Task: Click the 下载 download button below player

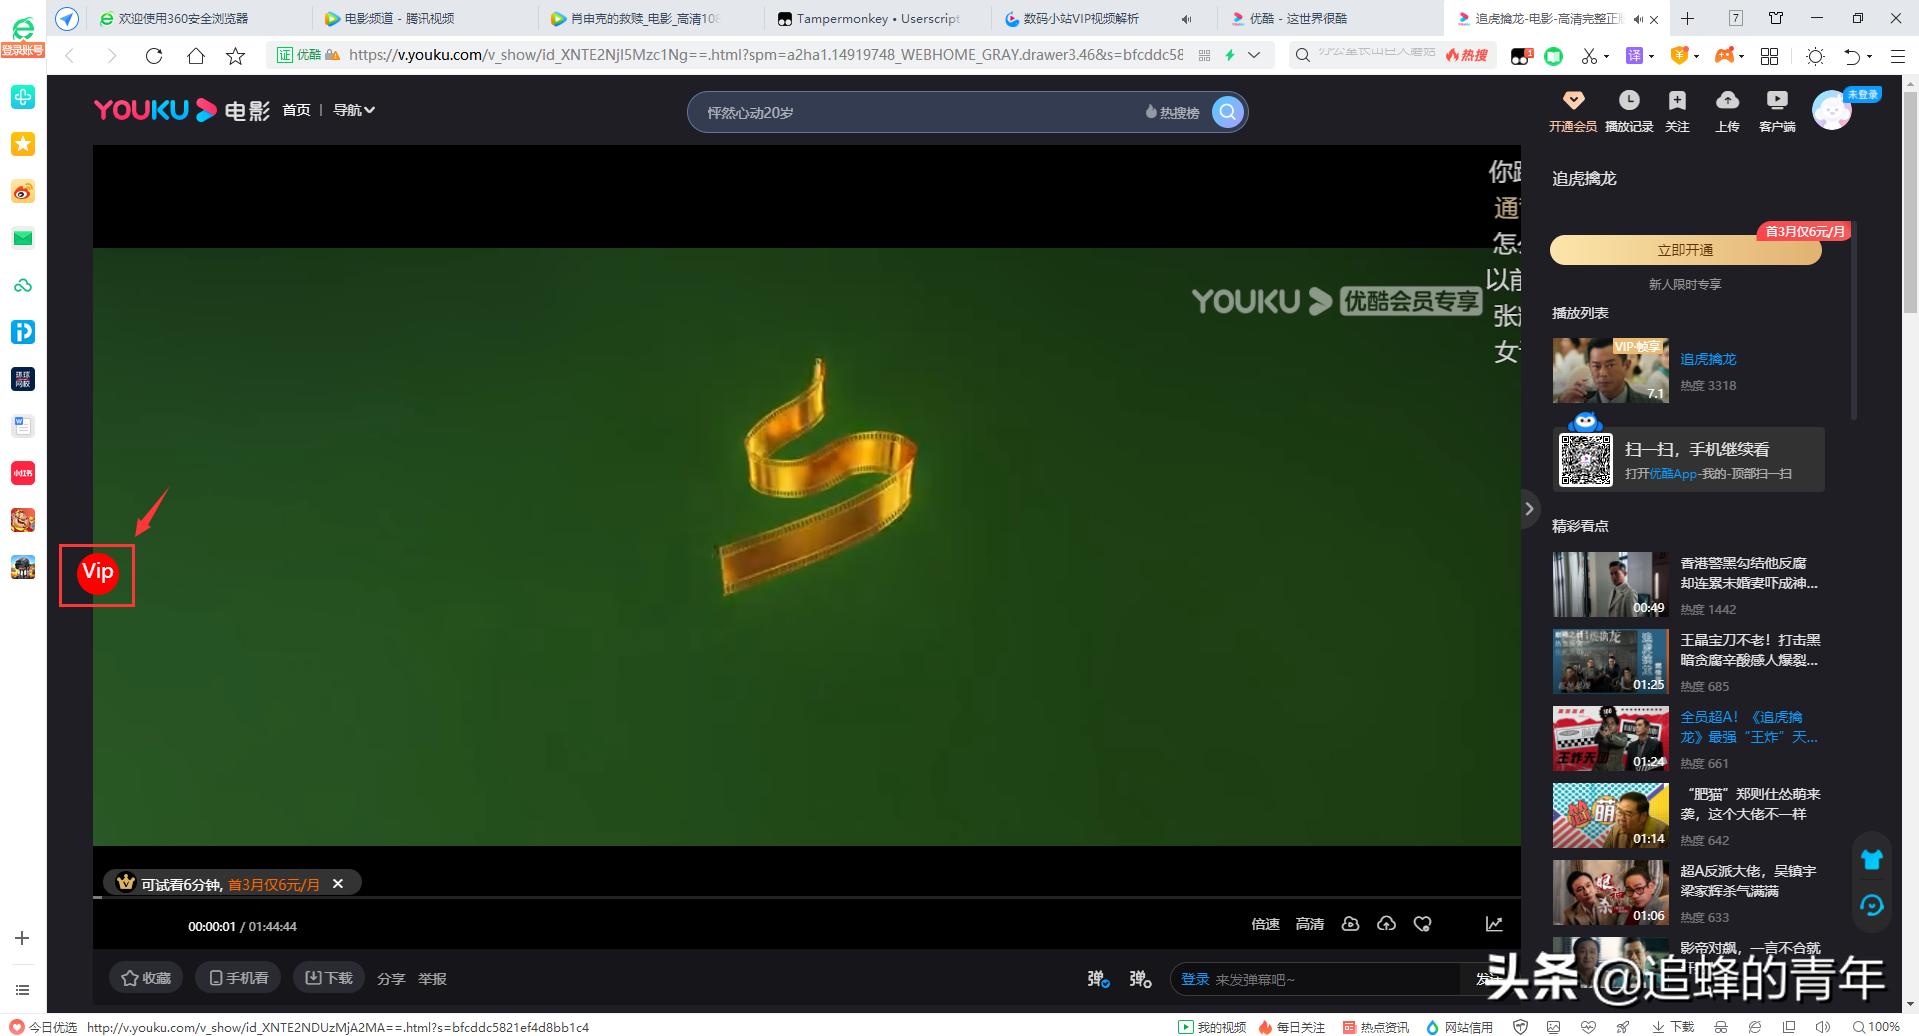Action: coord(328,978)
